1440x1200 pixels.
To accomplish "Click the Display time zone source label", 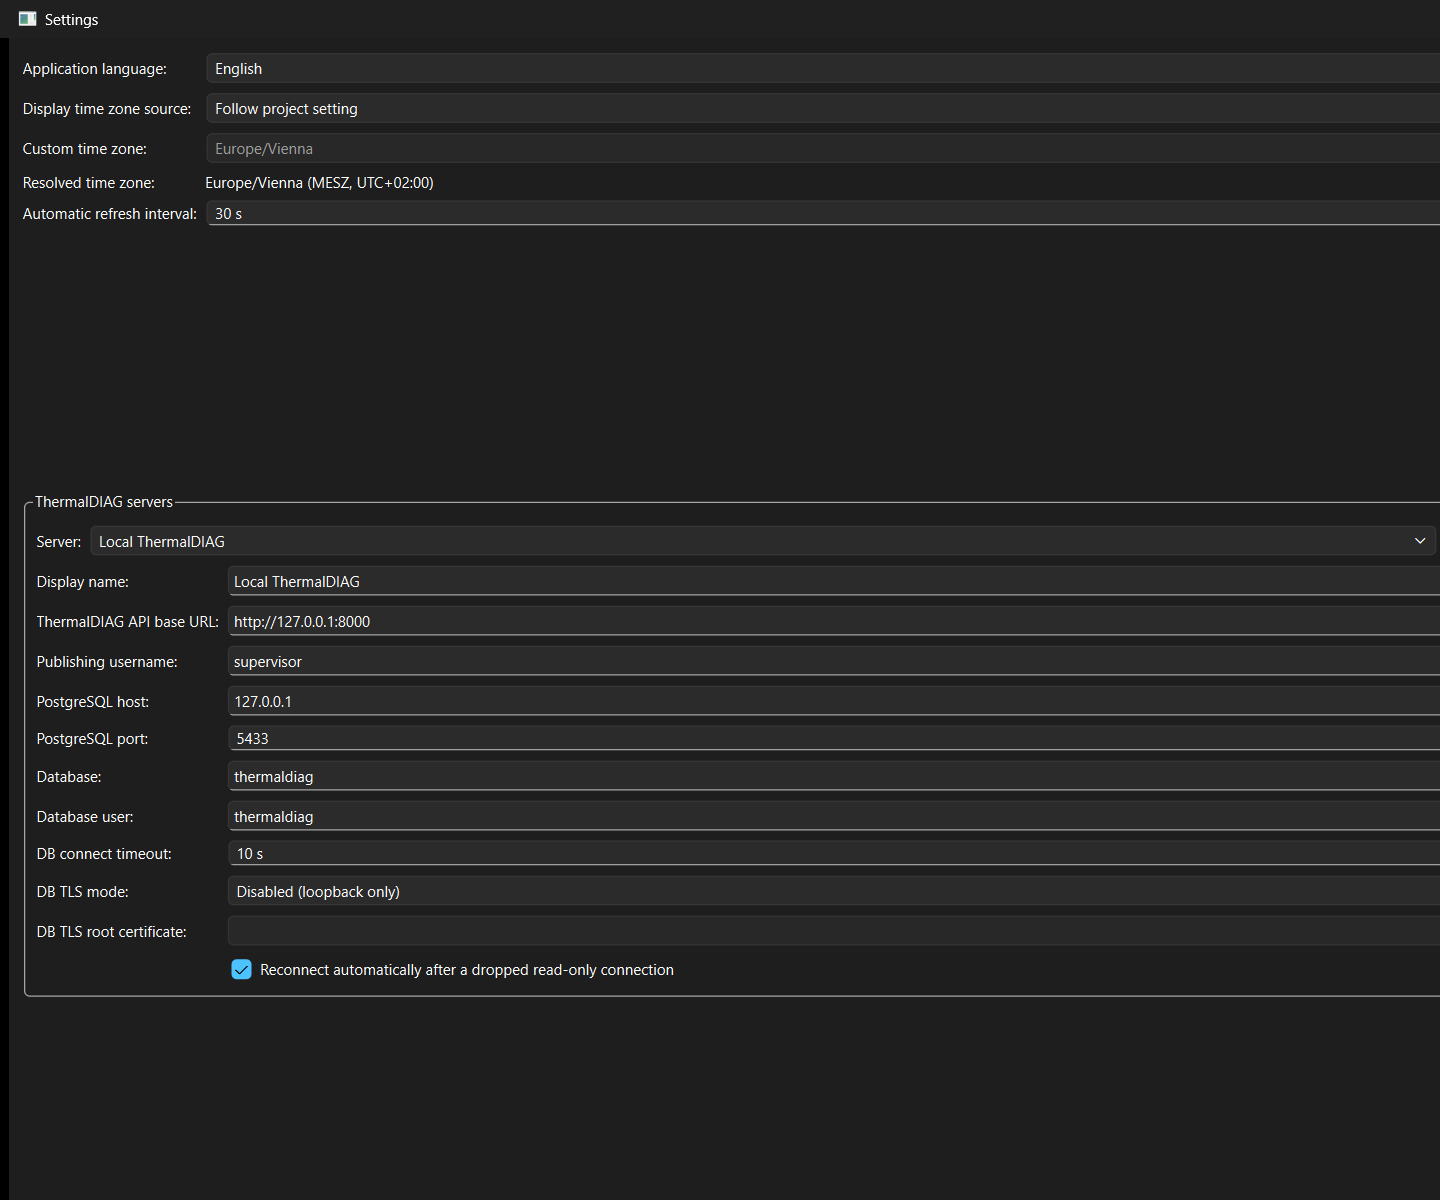I will coord(107,109).
